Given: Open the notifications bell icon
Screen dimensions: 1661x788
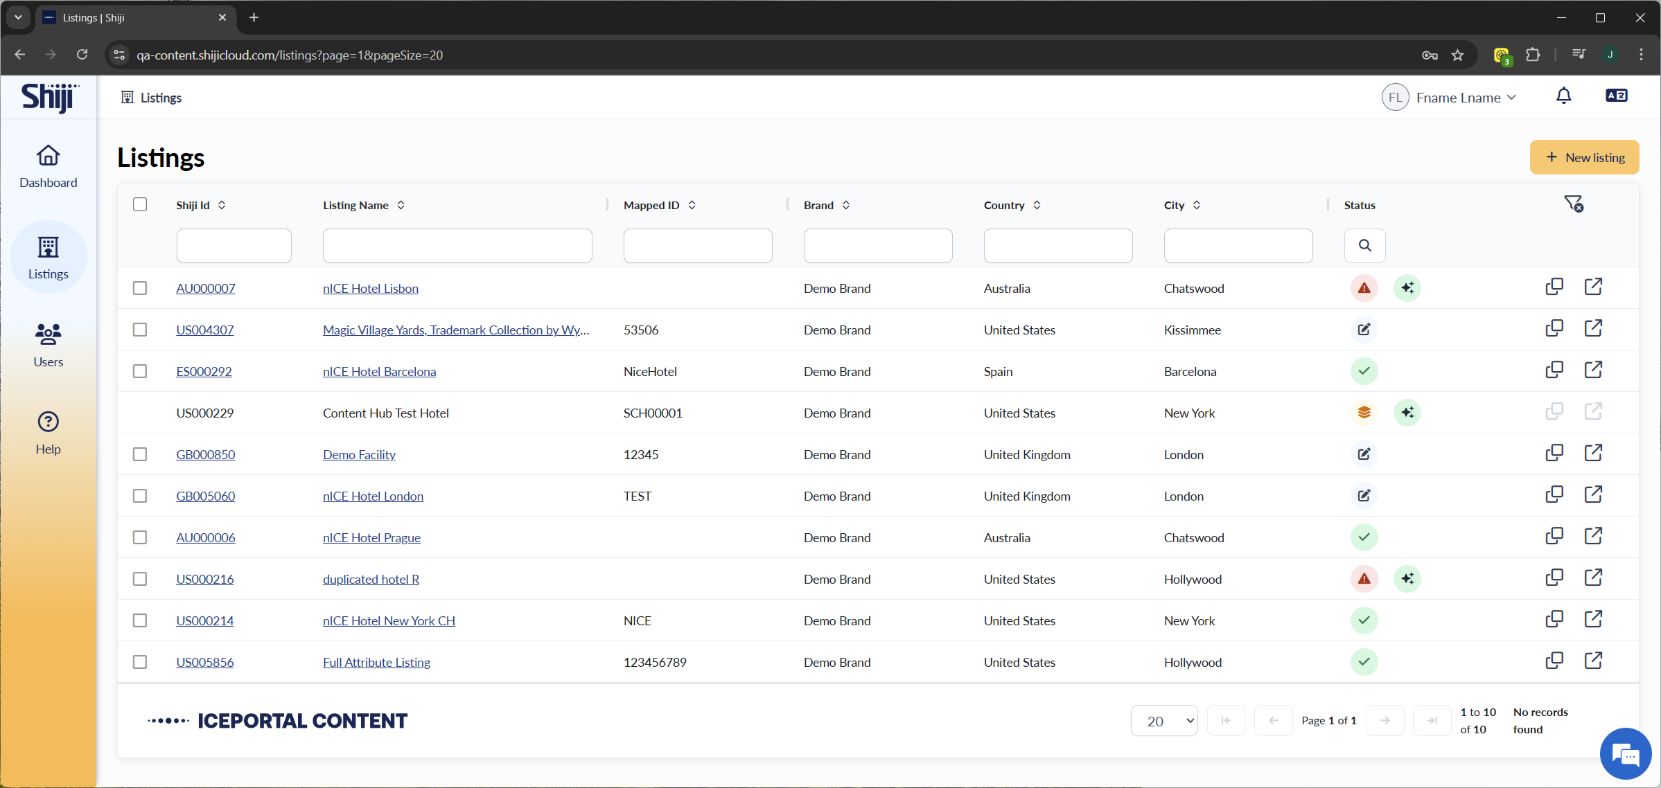Looking at the screenshot, I should [1563, 96].
